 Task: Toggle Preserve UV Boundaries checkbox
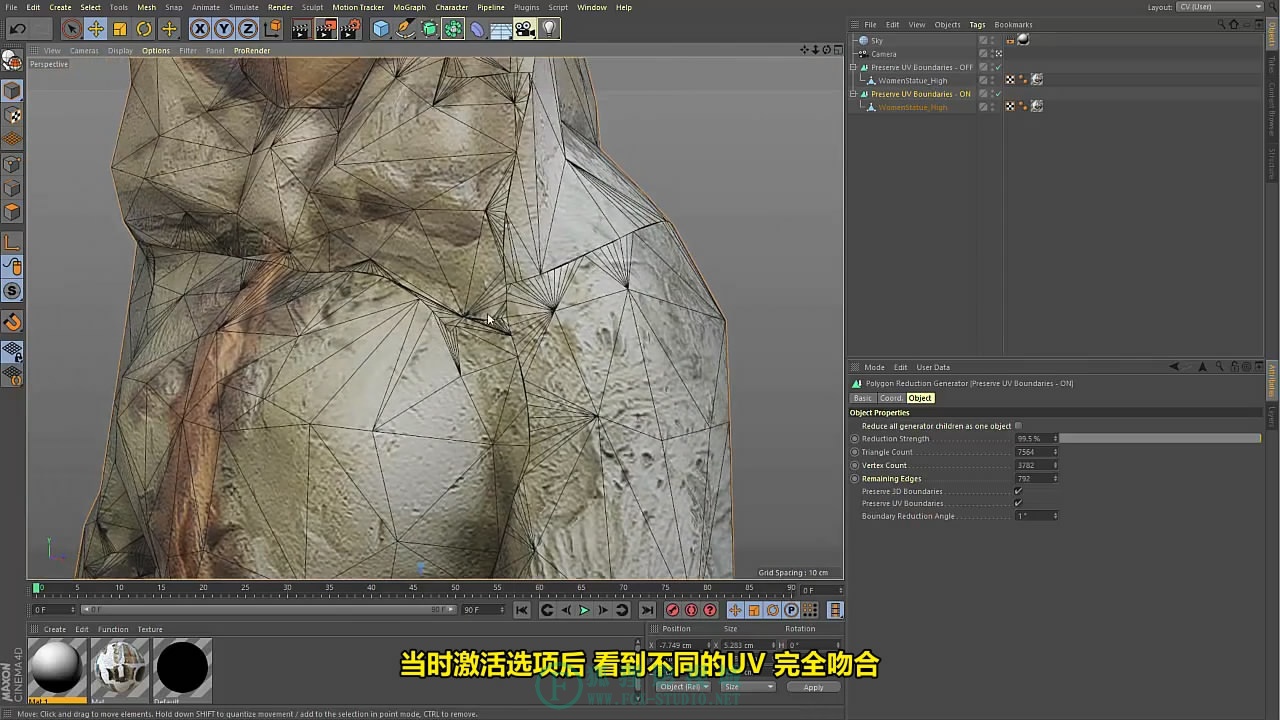tap(1018, 503)
